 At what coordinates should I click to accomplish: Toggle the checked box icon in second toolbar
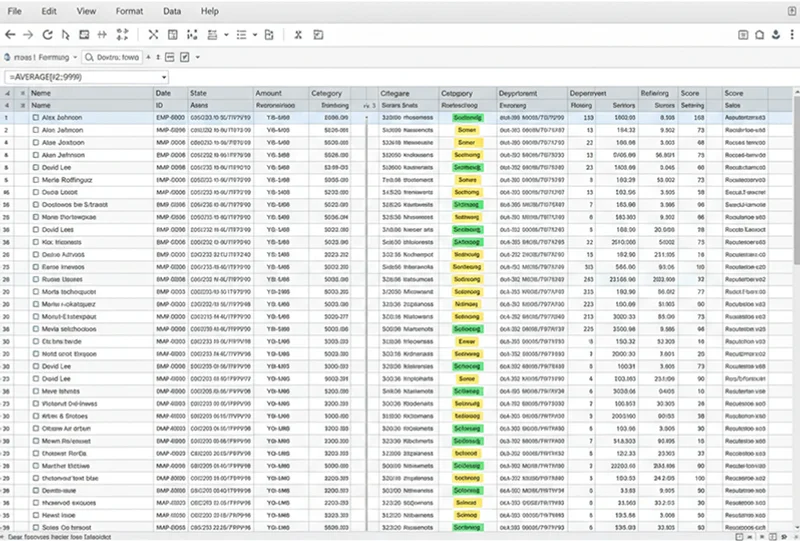point(185,57)
